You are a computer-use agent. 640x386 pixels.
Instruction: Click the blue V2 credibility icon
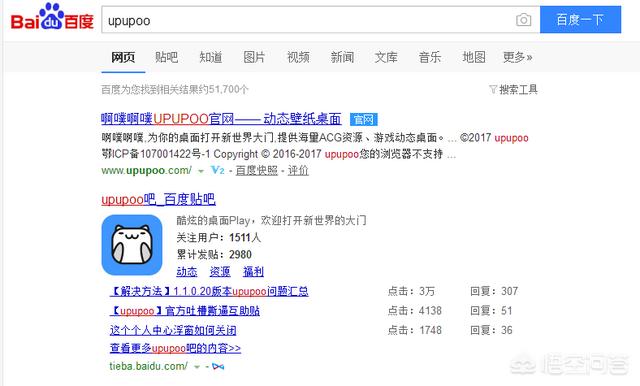click(x=218, y=170)
